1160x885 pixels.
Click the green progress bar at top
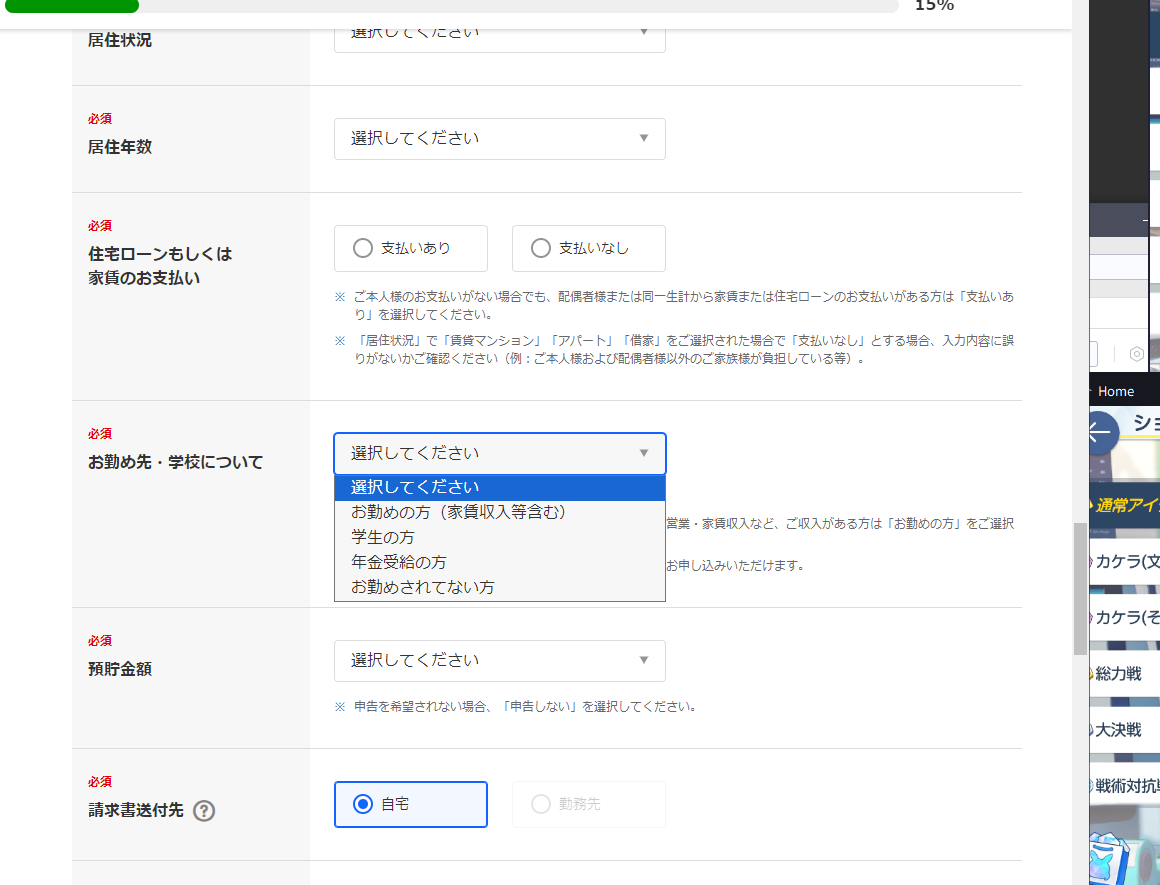pos(72,6)
